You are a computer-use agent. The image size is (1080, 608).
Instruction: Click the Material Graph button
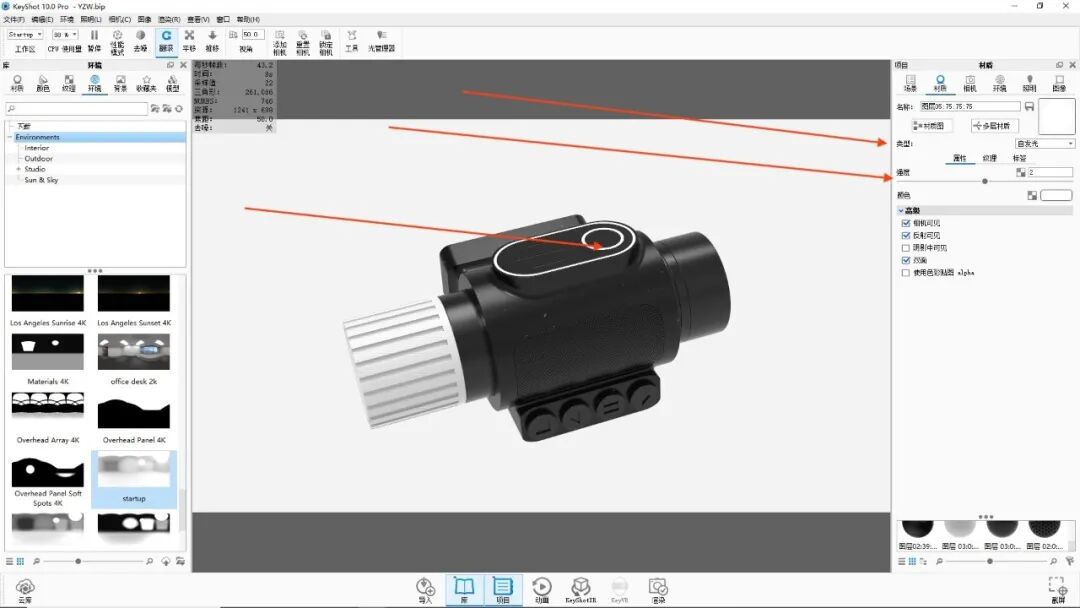pyautogui.click(x=932, y=125)
